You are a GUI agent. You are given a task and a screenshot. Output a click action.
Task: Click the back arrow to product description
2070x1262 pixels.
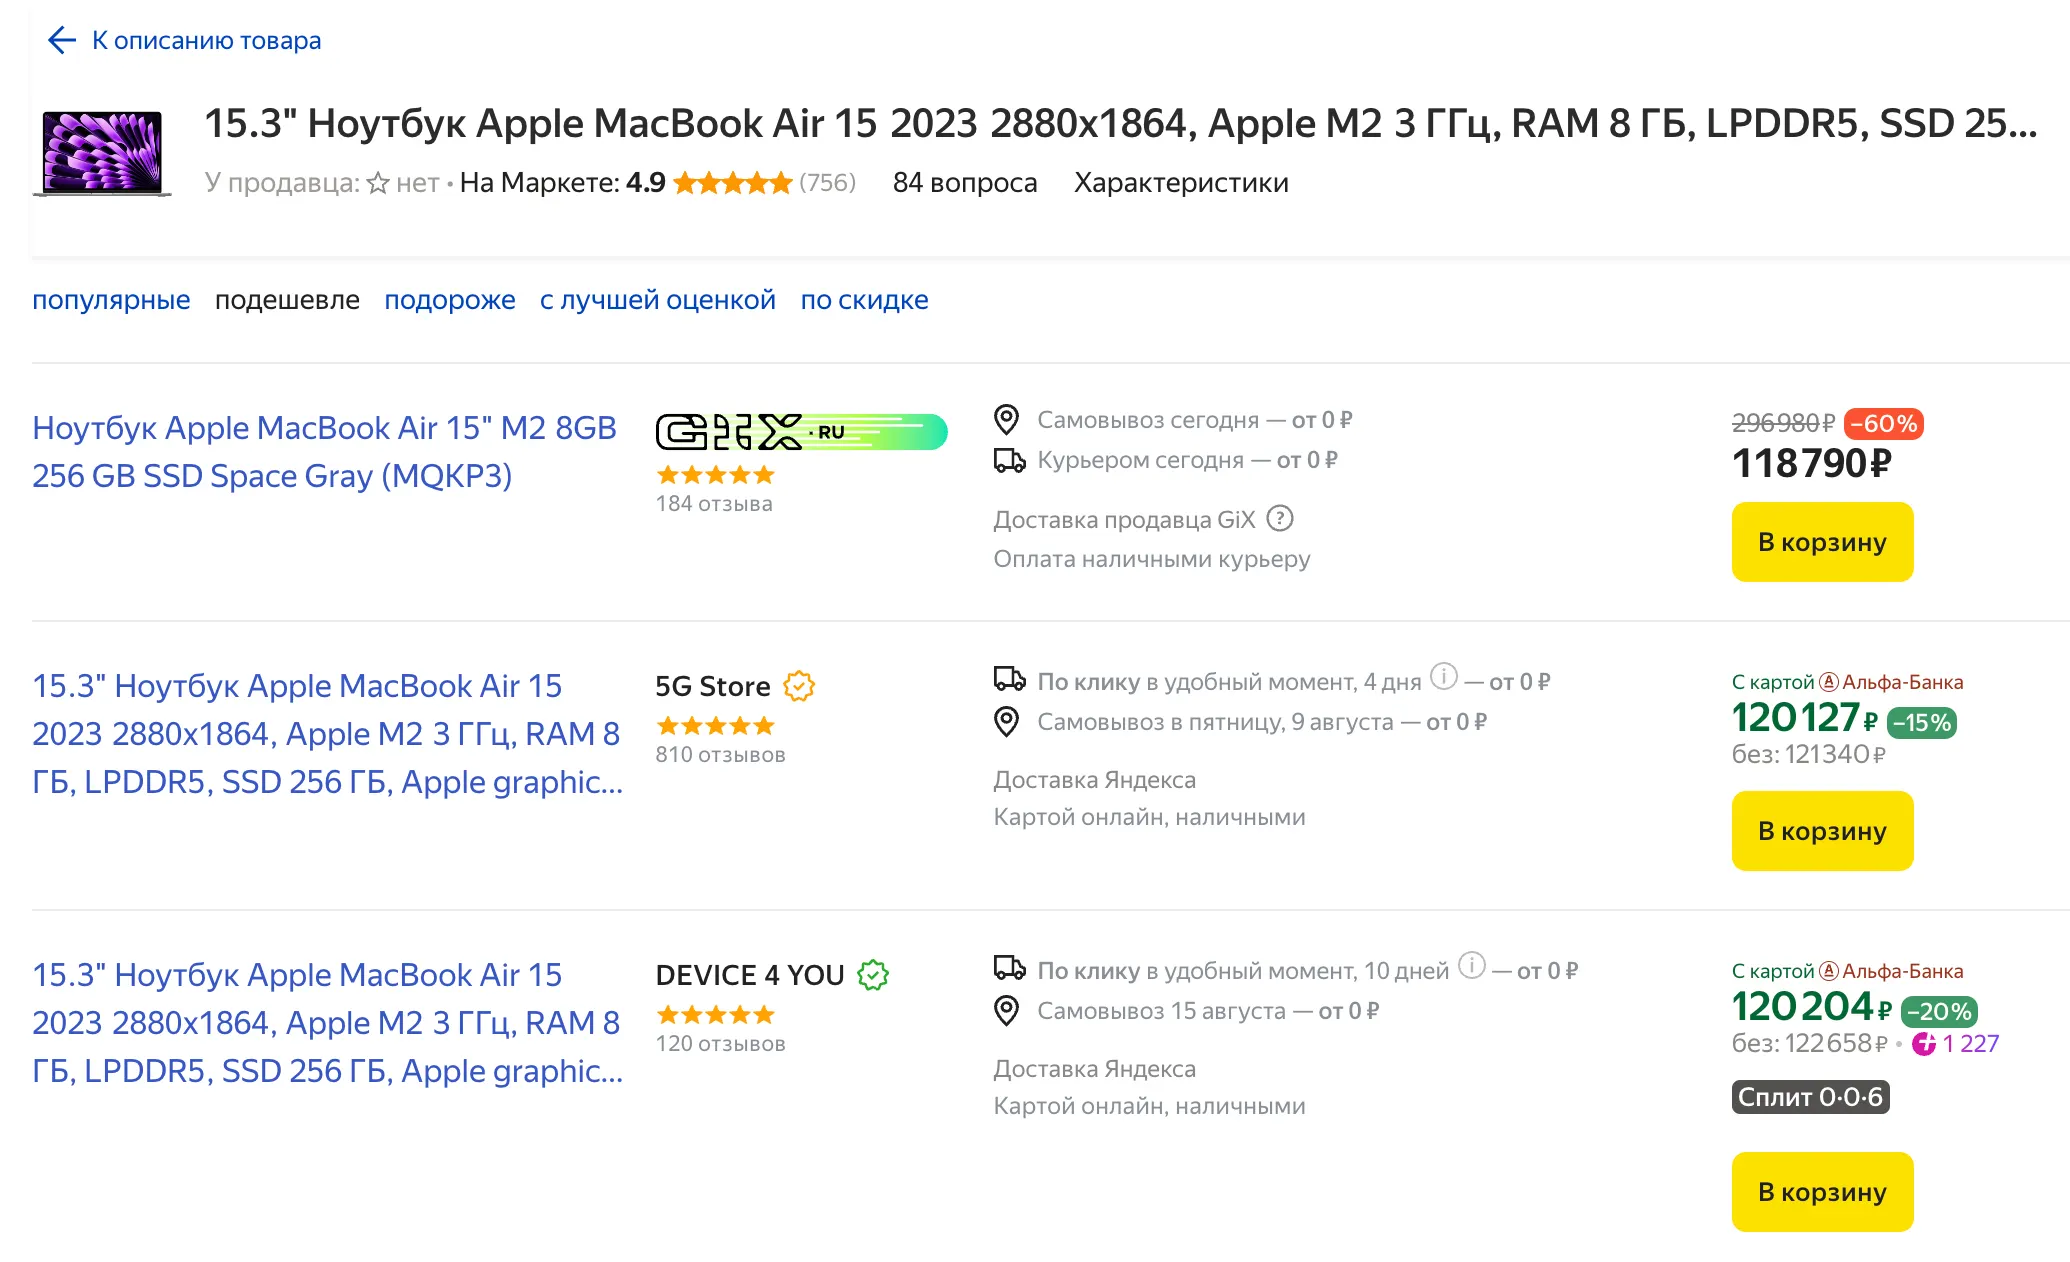[x=62, y=40]
